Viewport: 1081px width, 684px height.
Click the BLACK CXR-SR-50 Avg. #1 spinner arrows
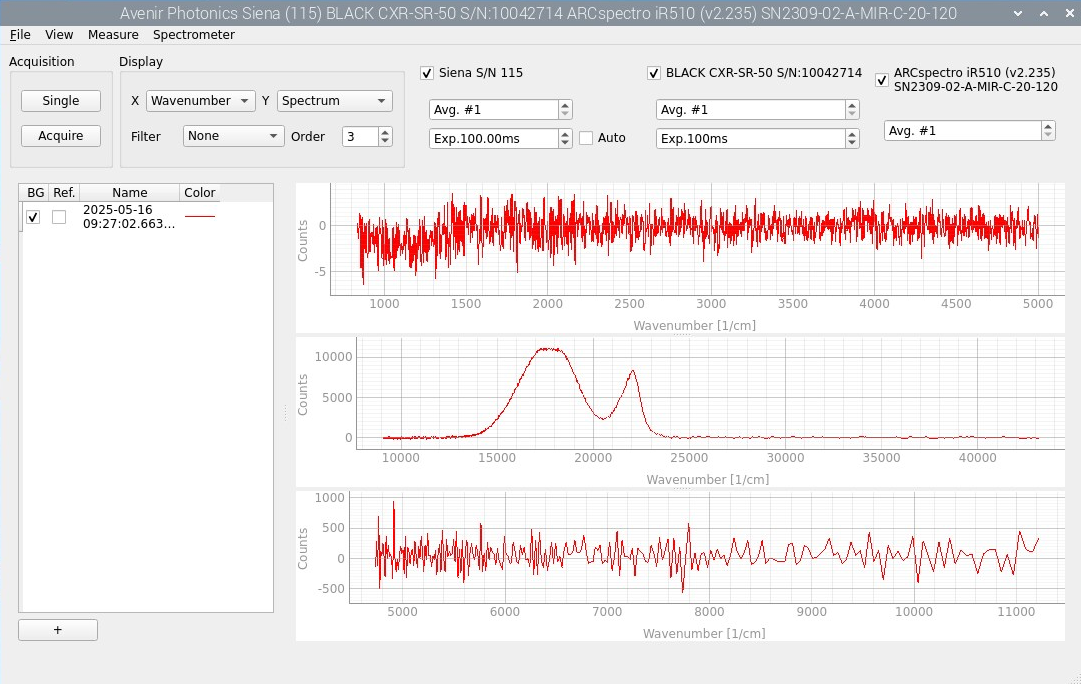click(x=851, y=110)
